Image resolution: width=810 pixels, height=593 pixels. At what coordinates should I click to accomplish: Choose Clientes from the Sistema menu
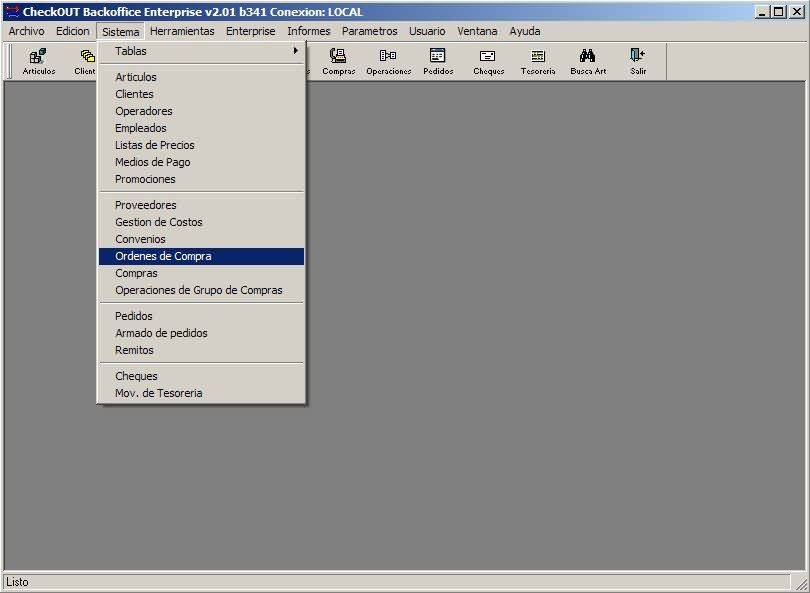tap(201, 94)
